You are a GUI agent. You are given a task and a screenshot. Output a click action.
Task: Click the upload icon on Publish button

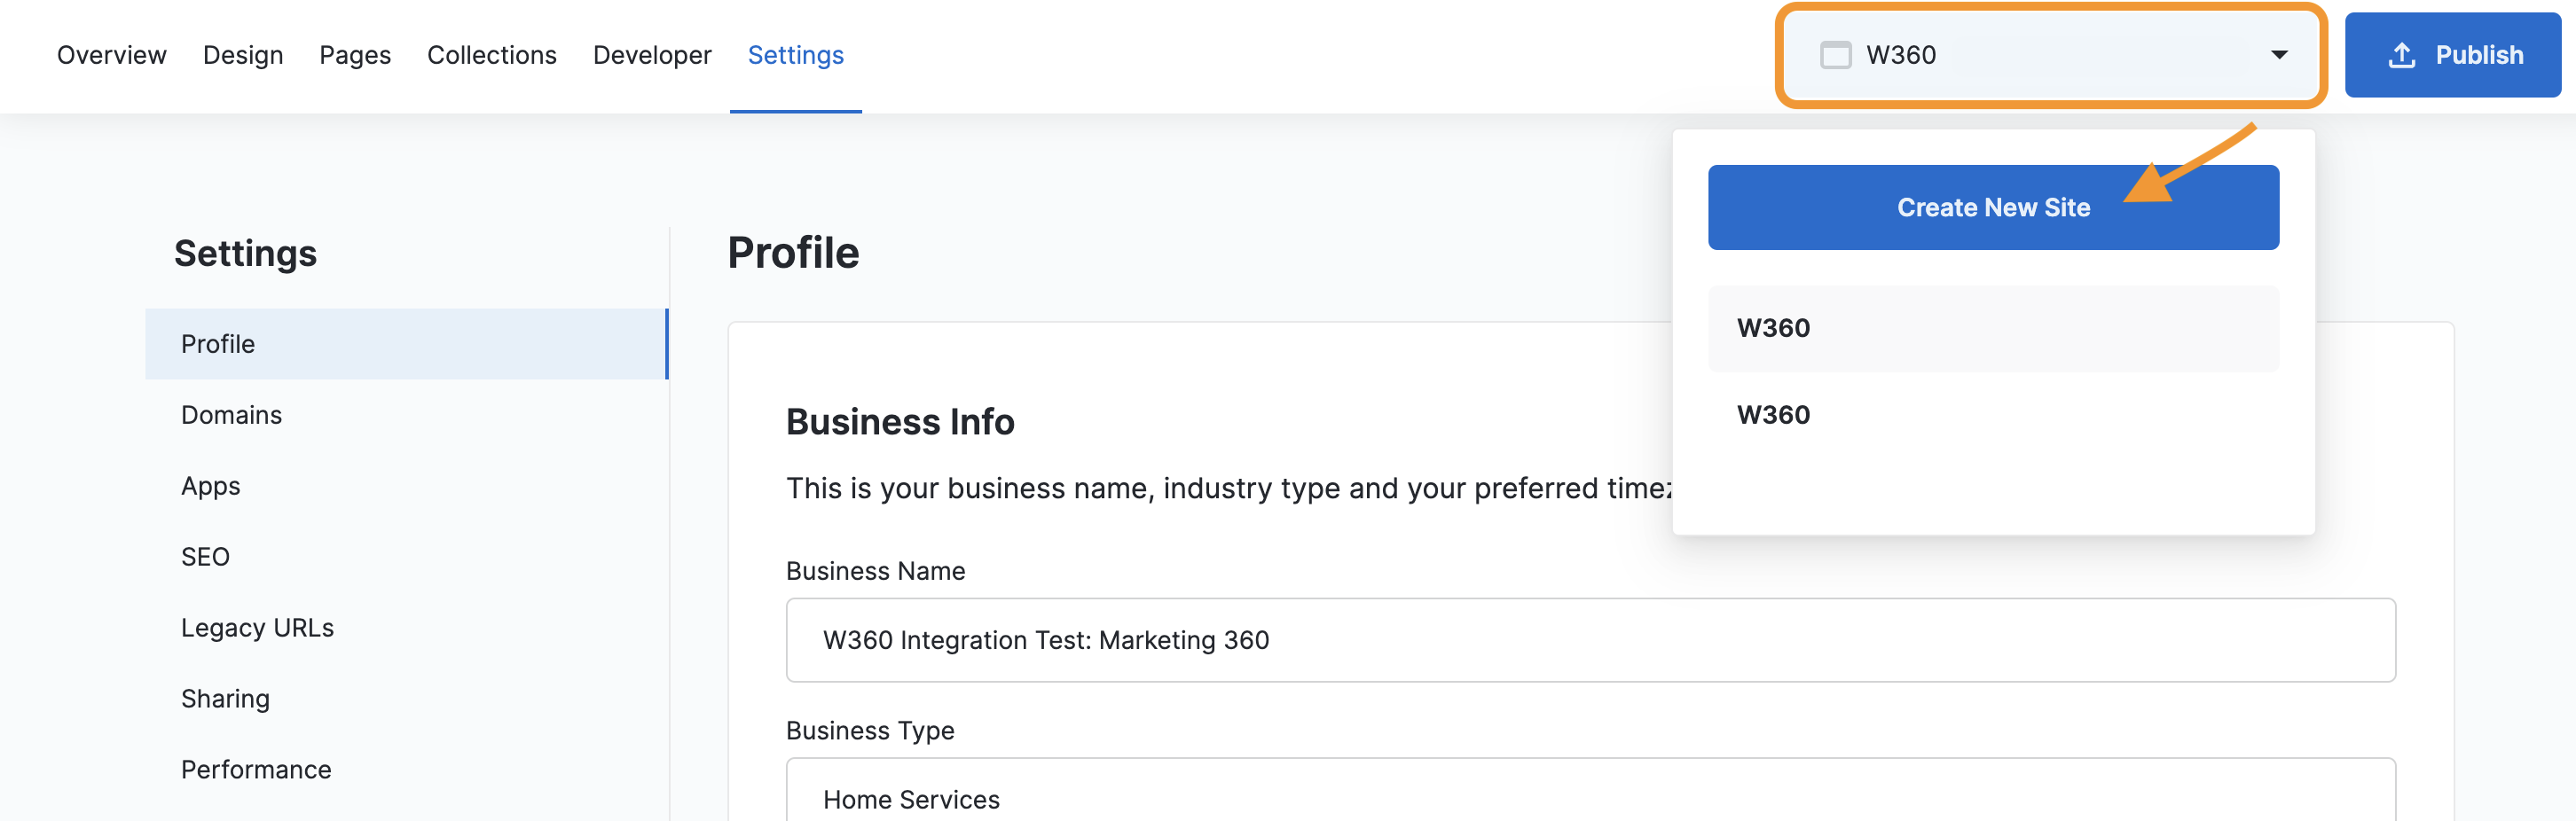(2401, 55)
